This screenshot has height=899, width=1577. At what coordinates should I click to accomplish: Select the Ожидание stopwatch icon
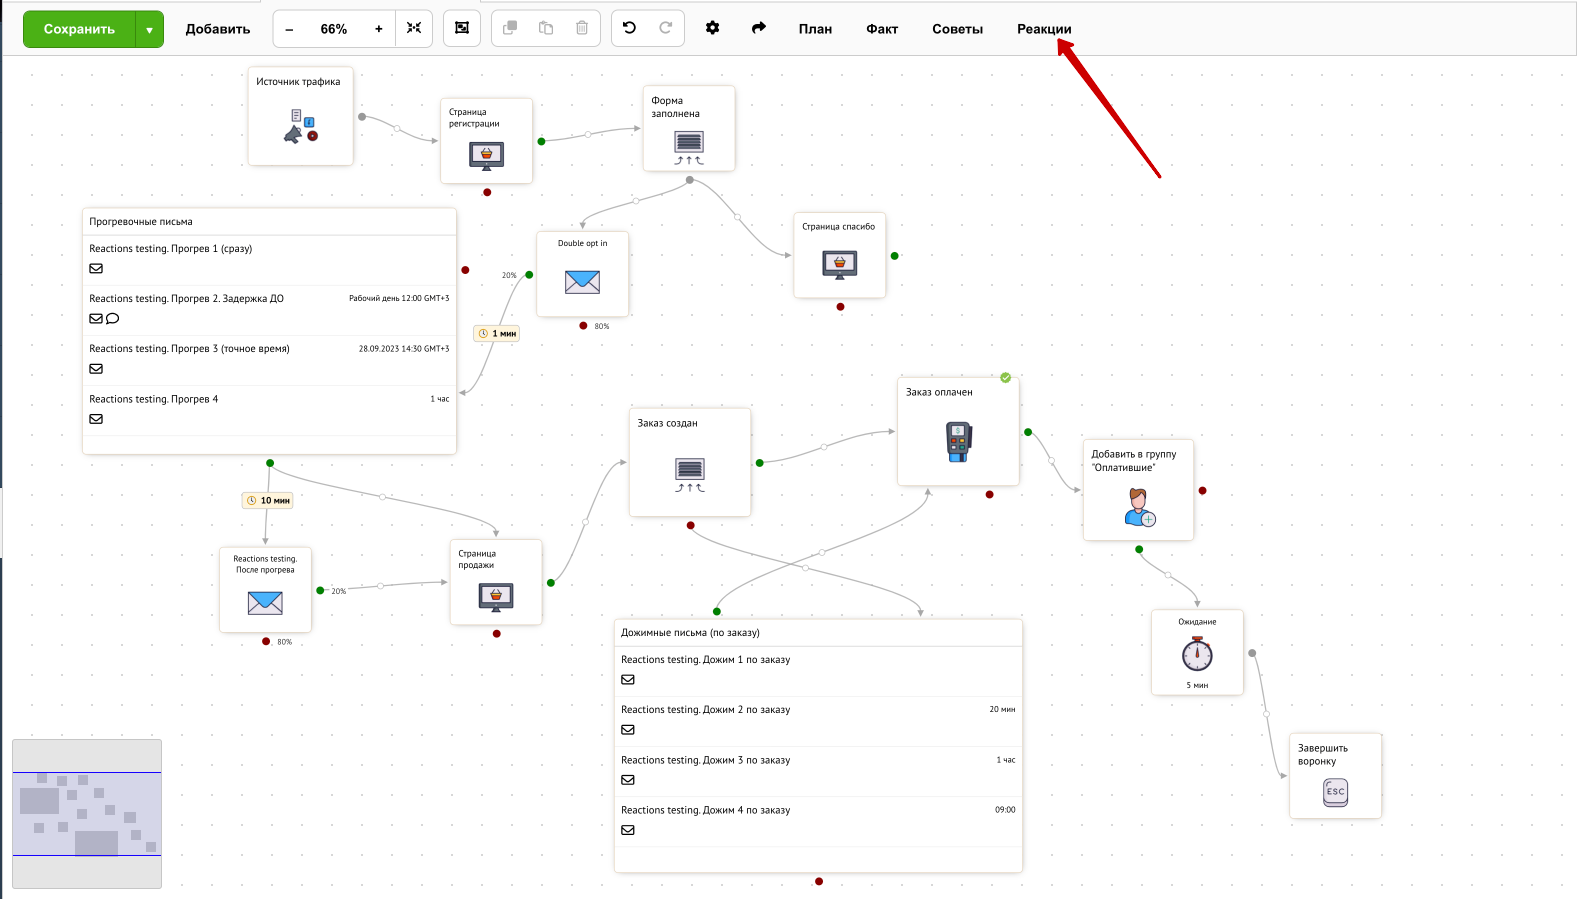click(1197, 654)
